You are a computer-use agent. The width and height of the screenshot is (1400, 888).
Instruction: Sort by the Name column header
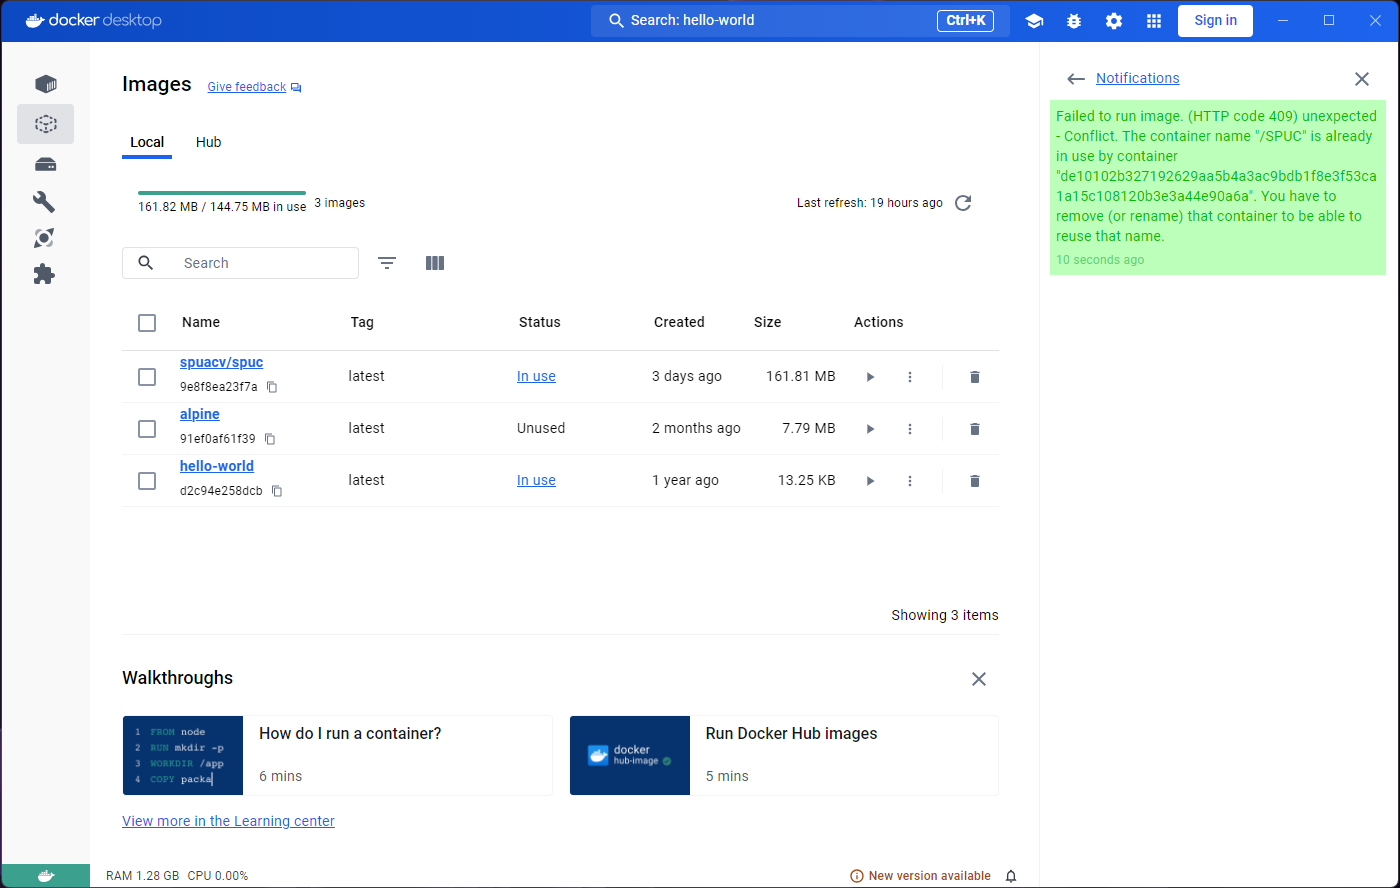[x=201, y=322]
